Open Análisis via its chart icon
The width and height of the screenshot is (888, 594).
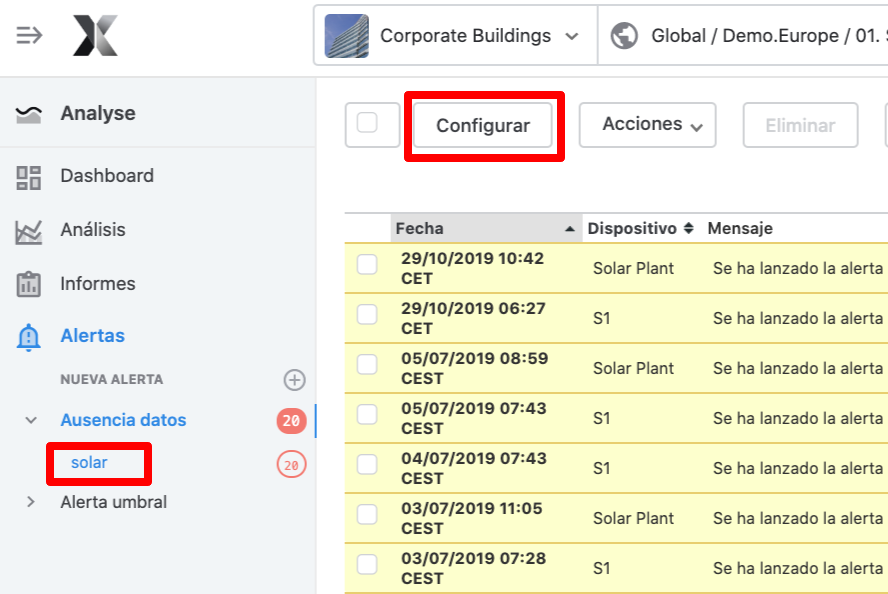(28, 232)
